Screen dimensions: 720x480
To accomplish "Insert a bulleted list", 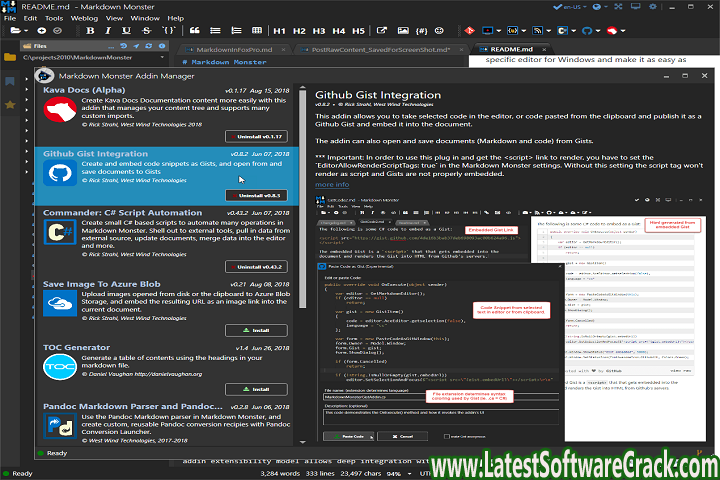I will tap(215, 31).
